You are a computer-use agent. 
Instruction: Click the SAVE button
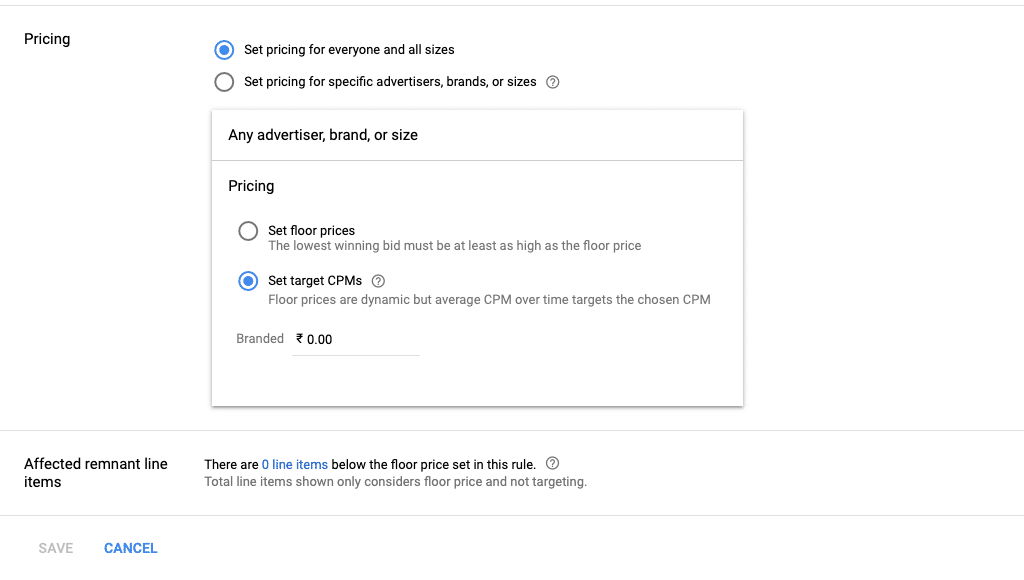[x=55, y=548]
